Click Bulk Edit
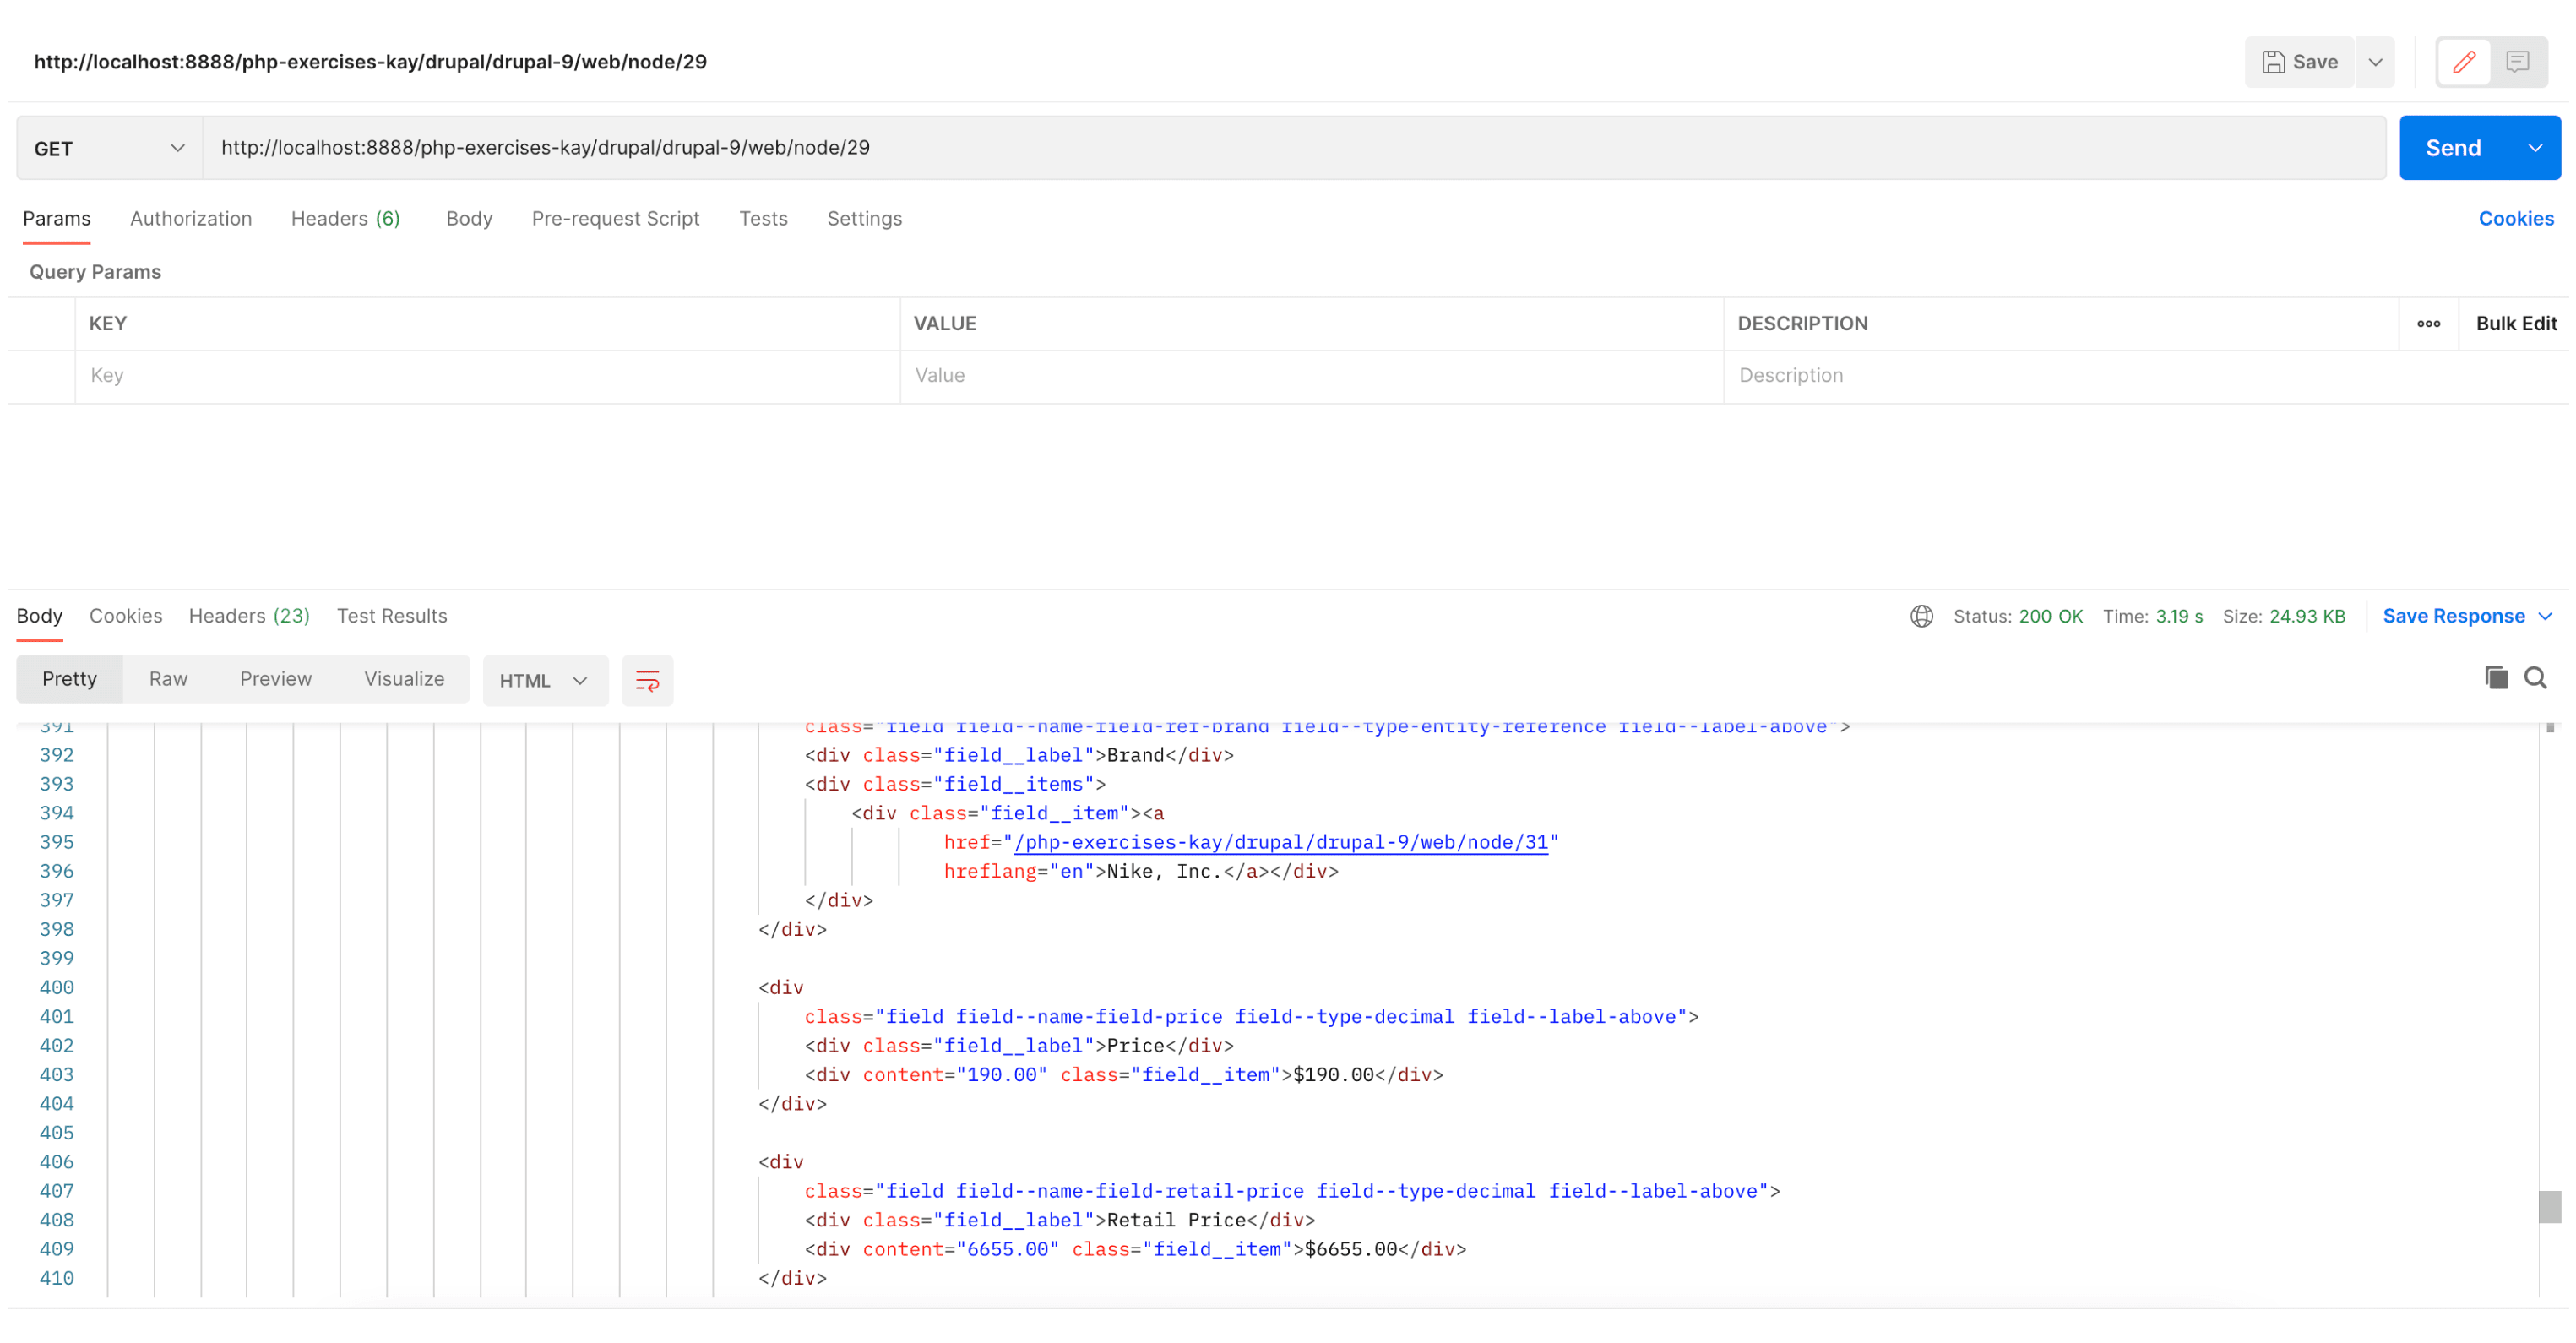 2516,323
